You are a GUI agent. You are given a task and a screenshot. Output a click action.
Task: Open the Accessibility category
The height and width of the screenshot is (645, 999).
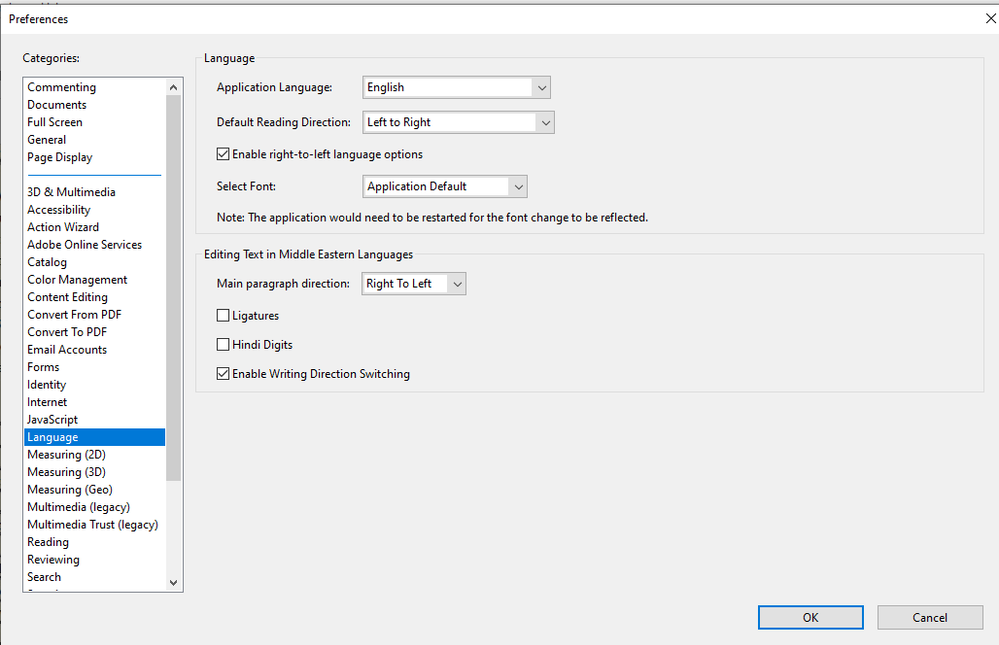59,210
